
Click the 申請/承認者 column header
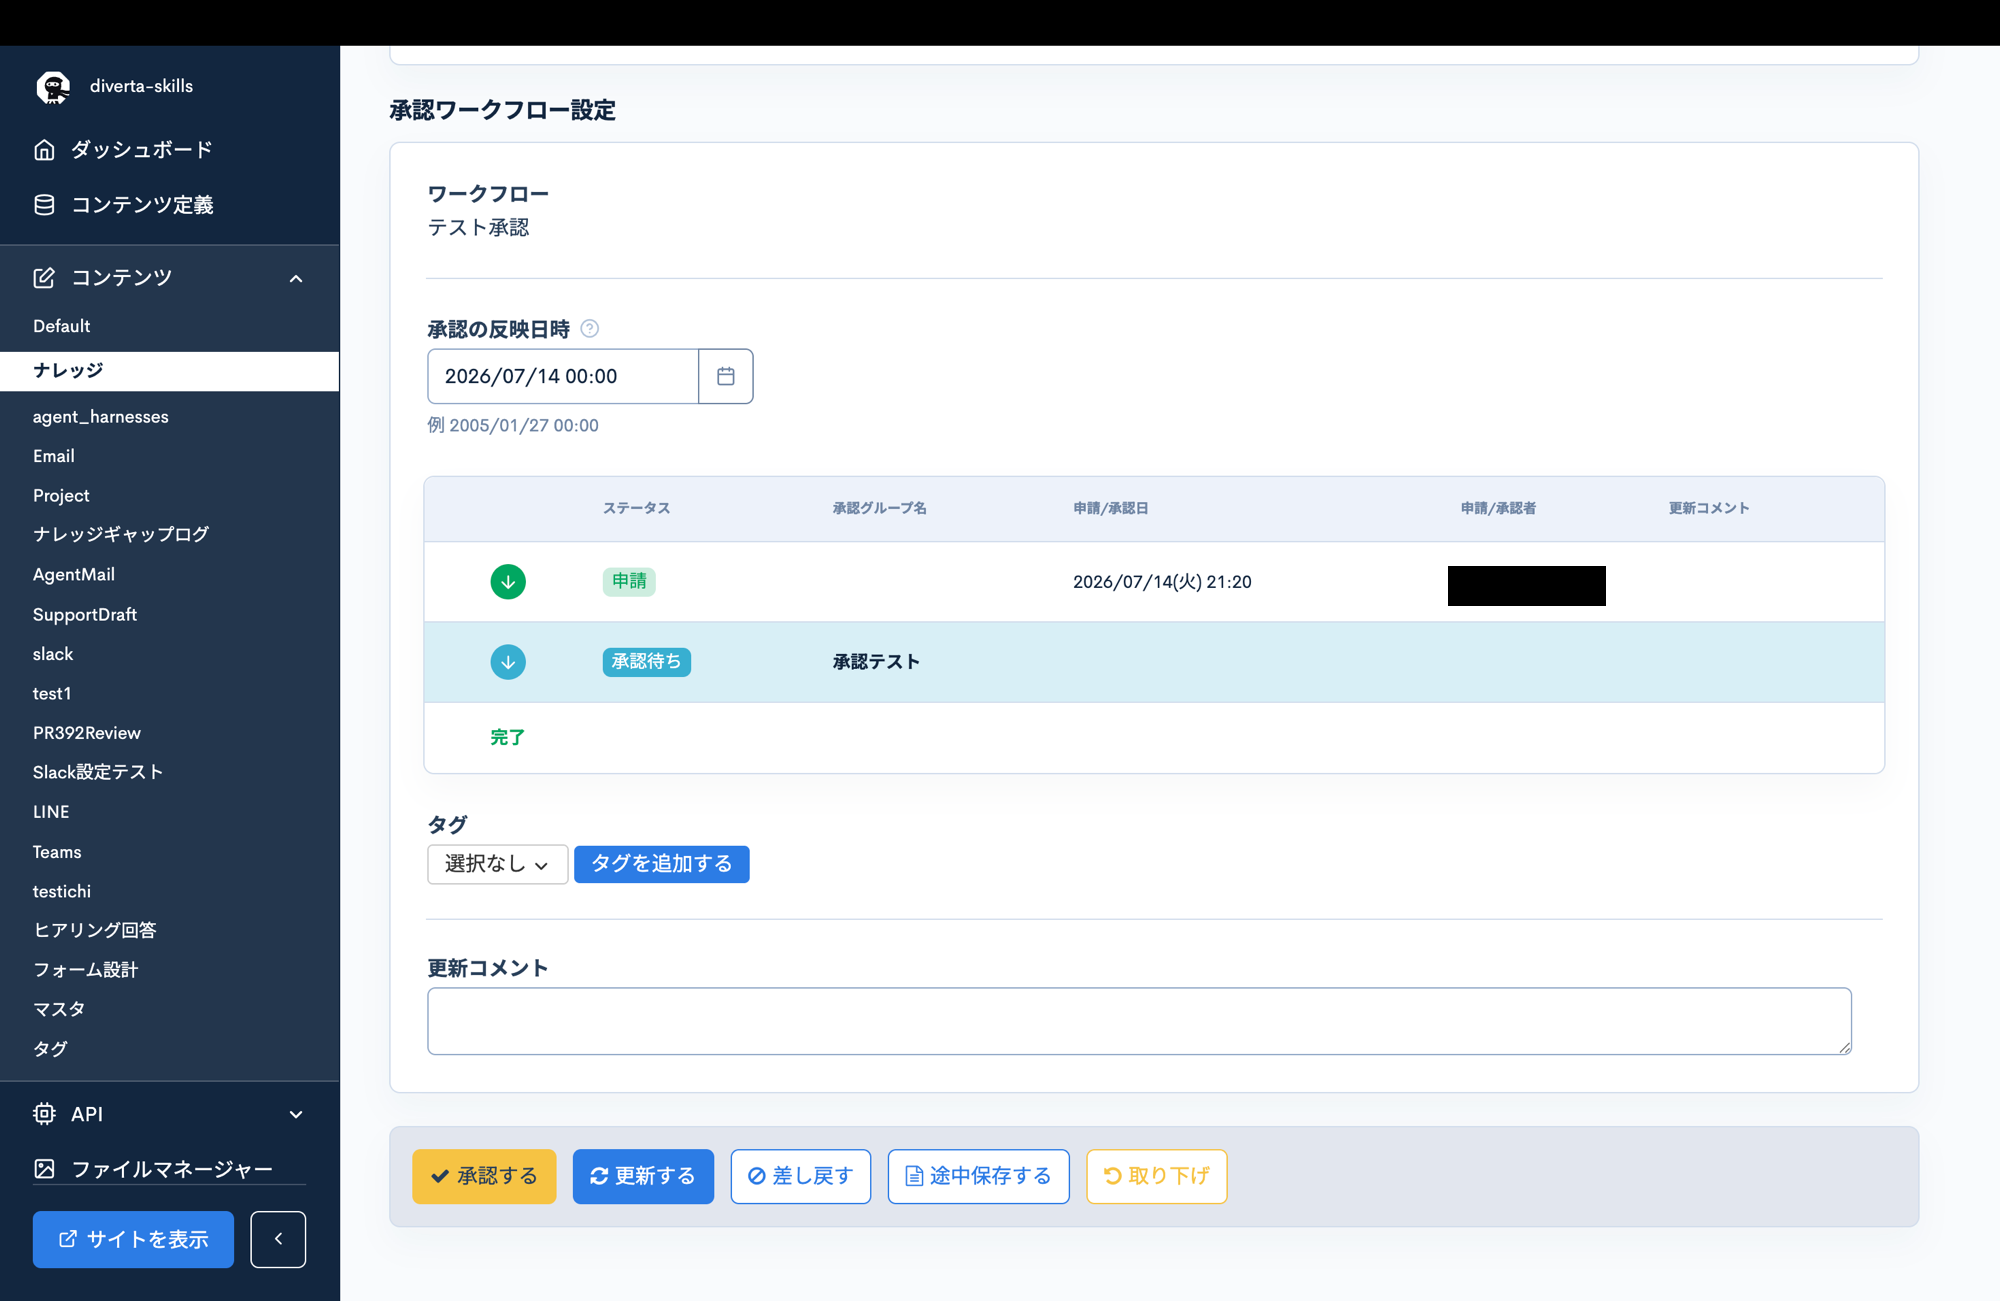[1498, 509]
